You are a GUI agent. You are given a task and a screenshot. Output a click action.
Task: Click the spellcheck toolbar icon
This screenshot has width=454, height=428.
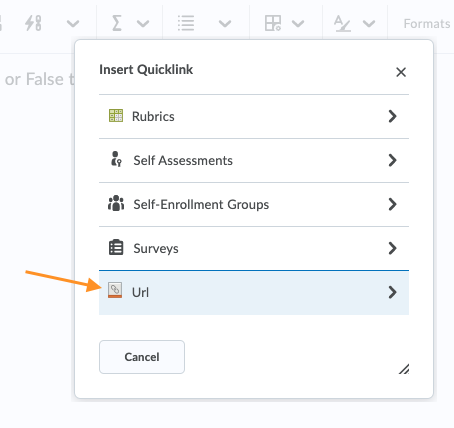point(342,23)
